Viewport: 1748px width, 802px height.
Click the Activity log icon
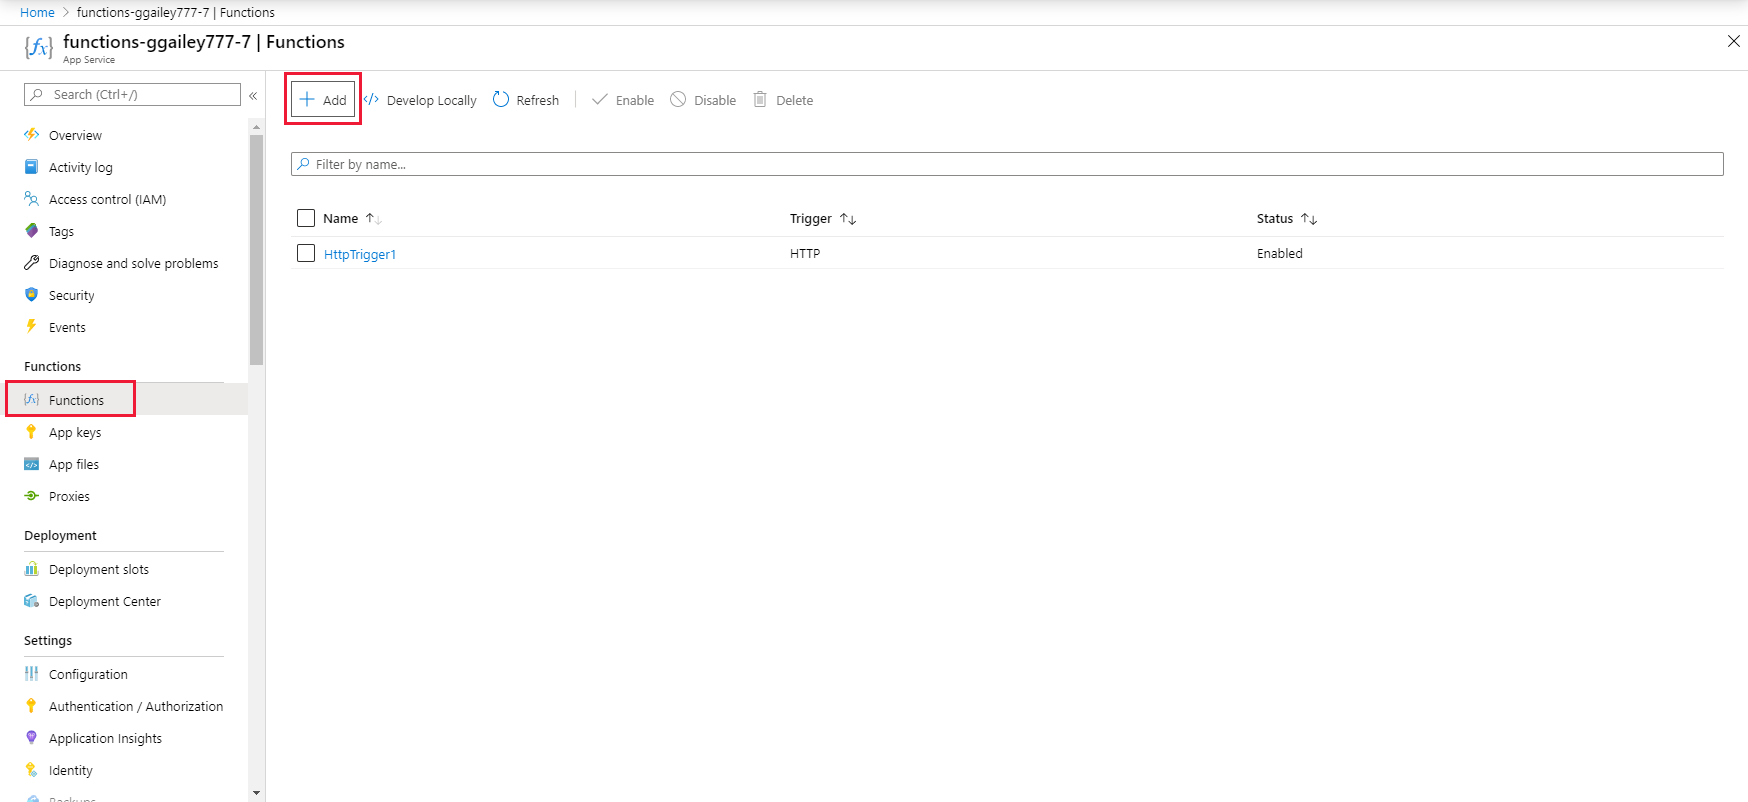pos(32,167)
